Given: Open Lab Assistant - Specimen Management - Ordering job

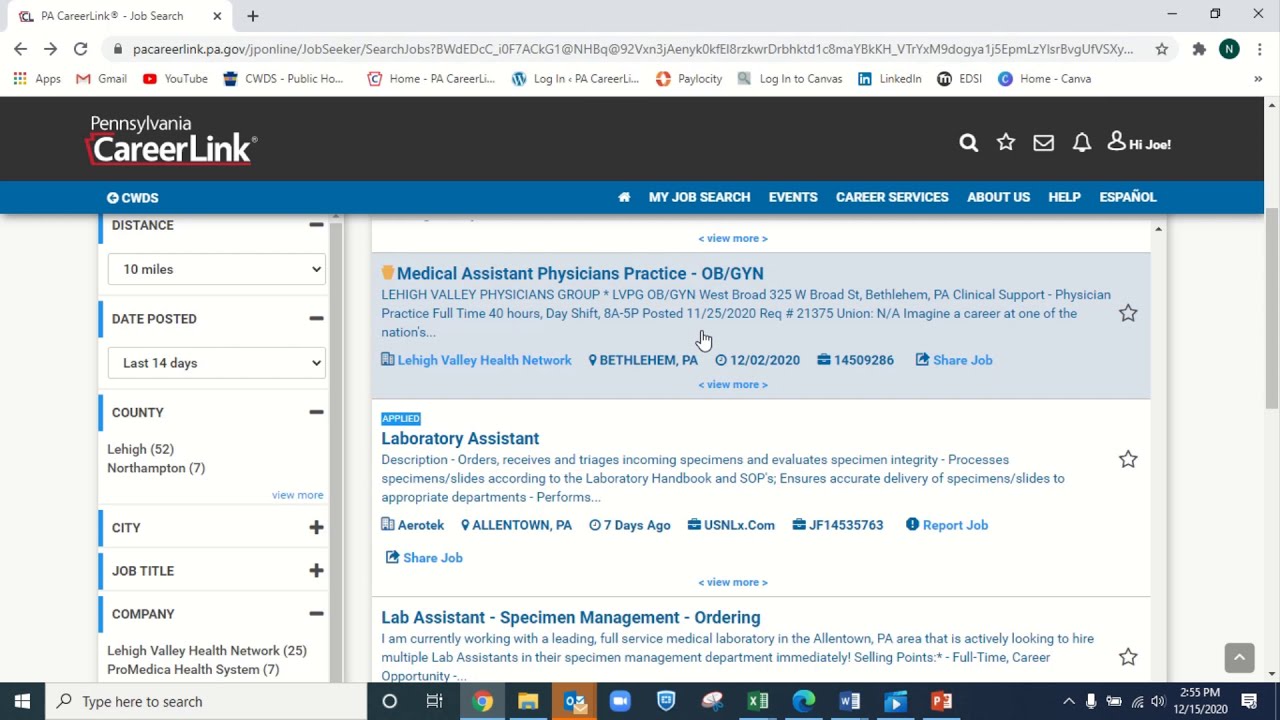Looking at the screenshot, I should (x=570, y=617).
